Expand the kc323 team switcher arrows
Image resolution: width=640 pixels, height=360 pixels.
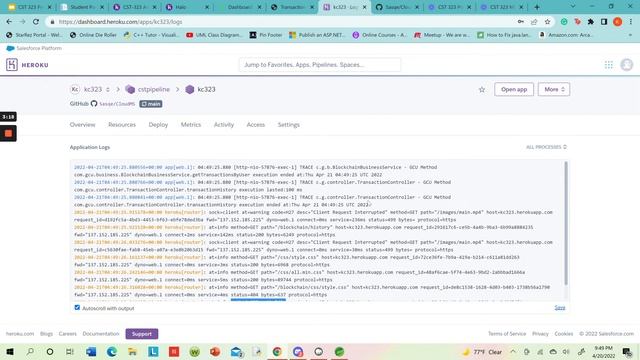coord(108,89)
